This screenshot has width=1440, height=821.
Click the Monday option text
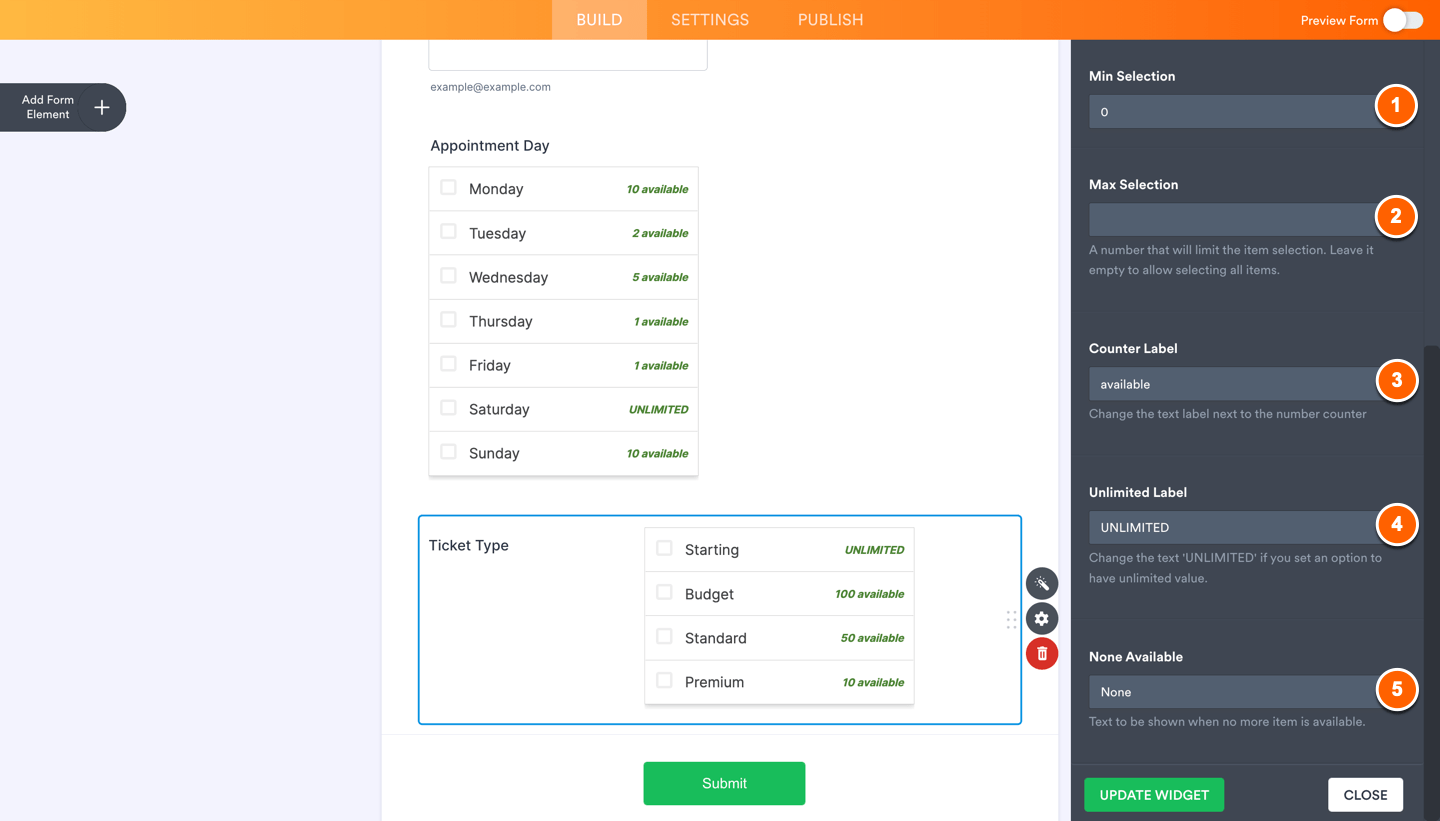496,189
